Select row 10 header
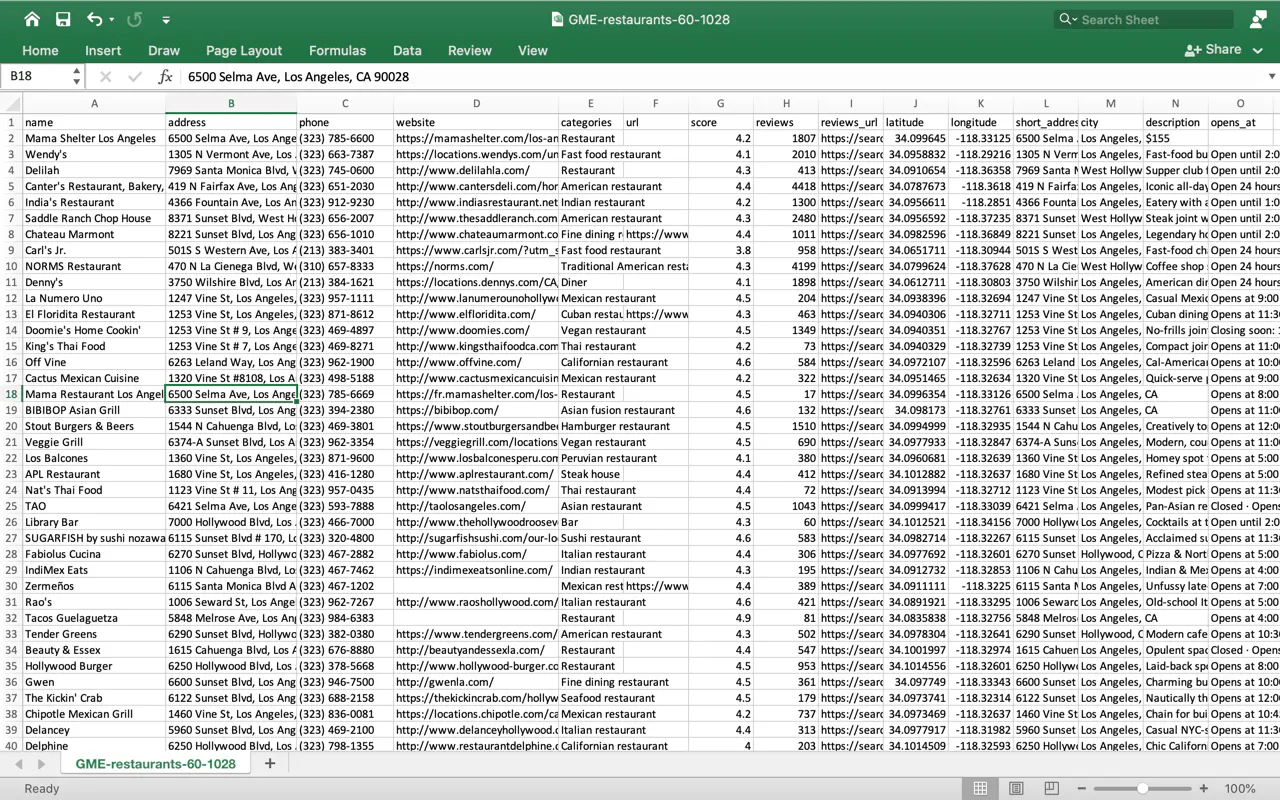 (x=11, y=266)
